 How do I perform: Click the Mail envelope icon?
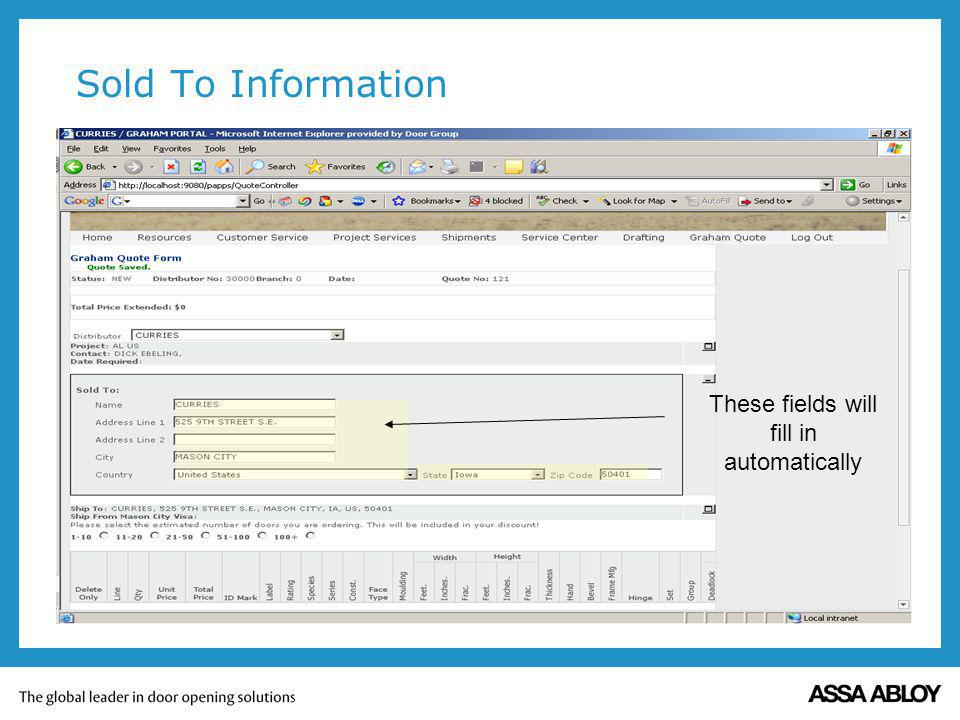pyautogui.click(x=417, y=167)
